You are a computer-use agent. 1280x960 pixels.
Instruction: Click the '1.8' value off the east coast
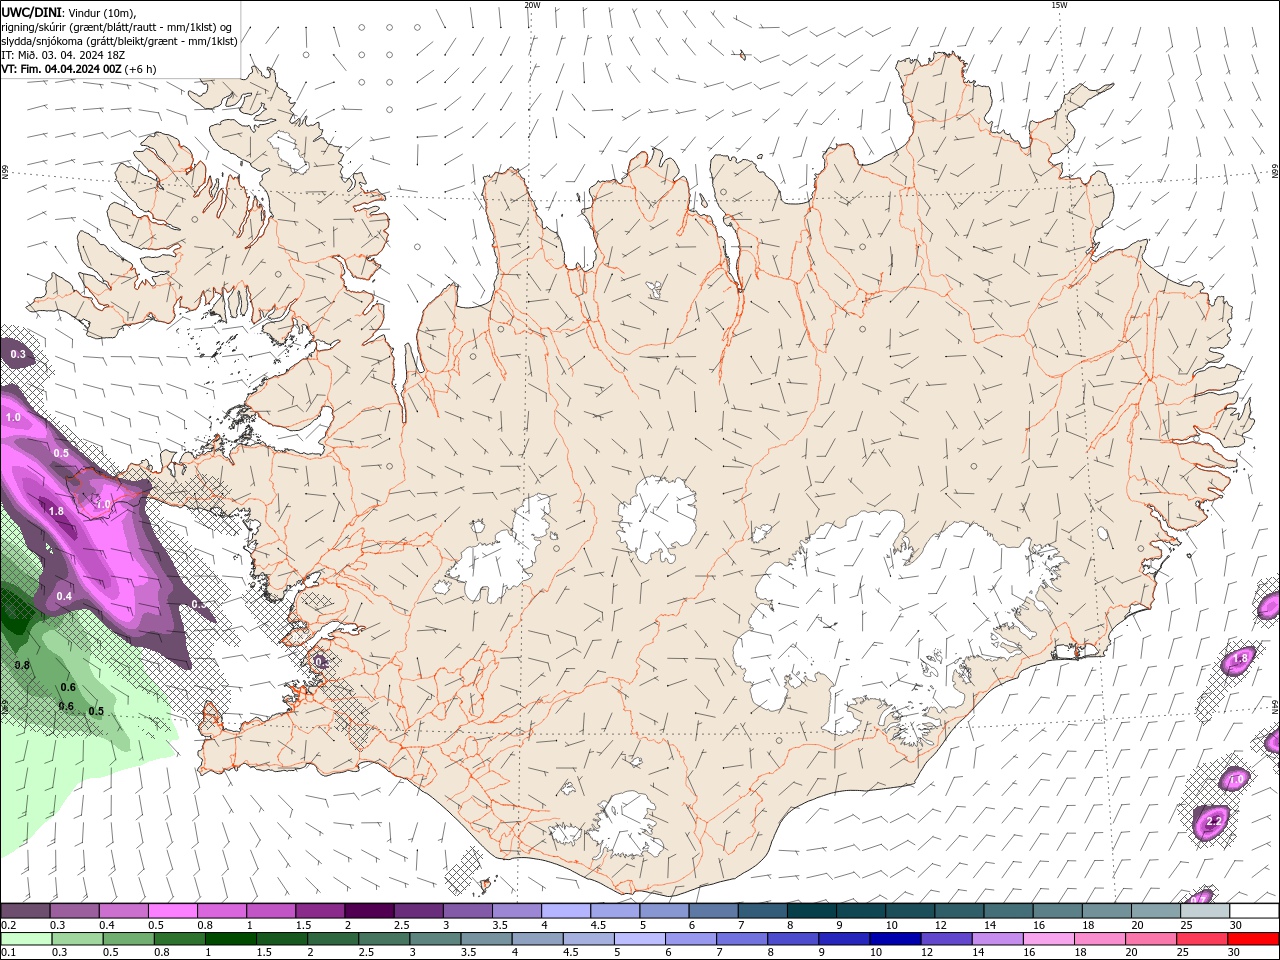pos(1240,659)
